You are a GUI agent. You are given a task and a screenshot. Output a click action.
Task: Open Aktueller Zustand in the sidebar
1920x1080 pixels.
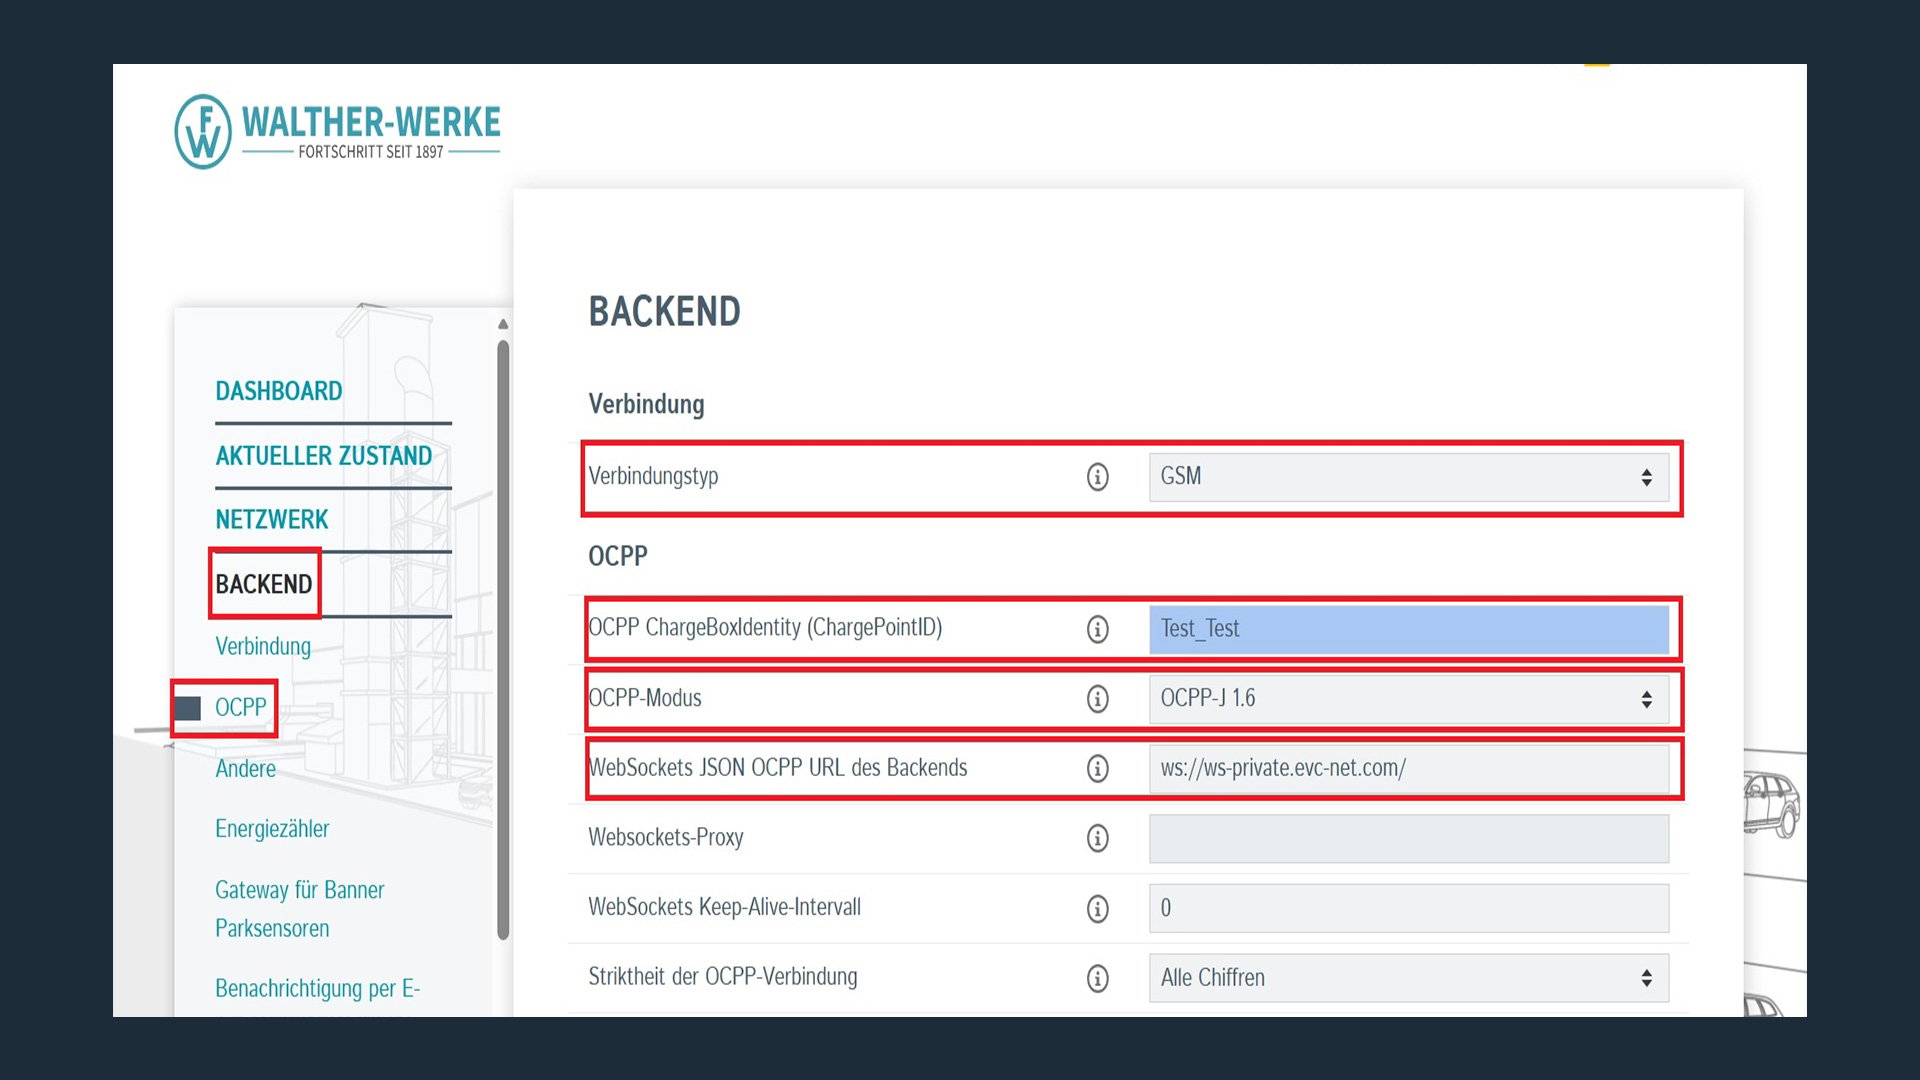324,456
